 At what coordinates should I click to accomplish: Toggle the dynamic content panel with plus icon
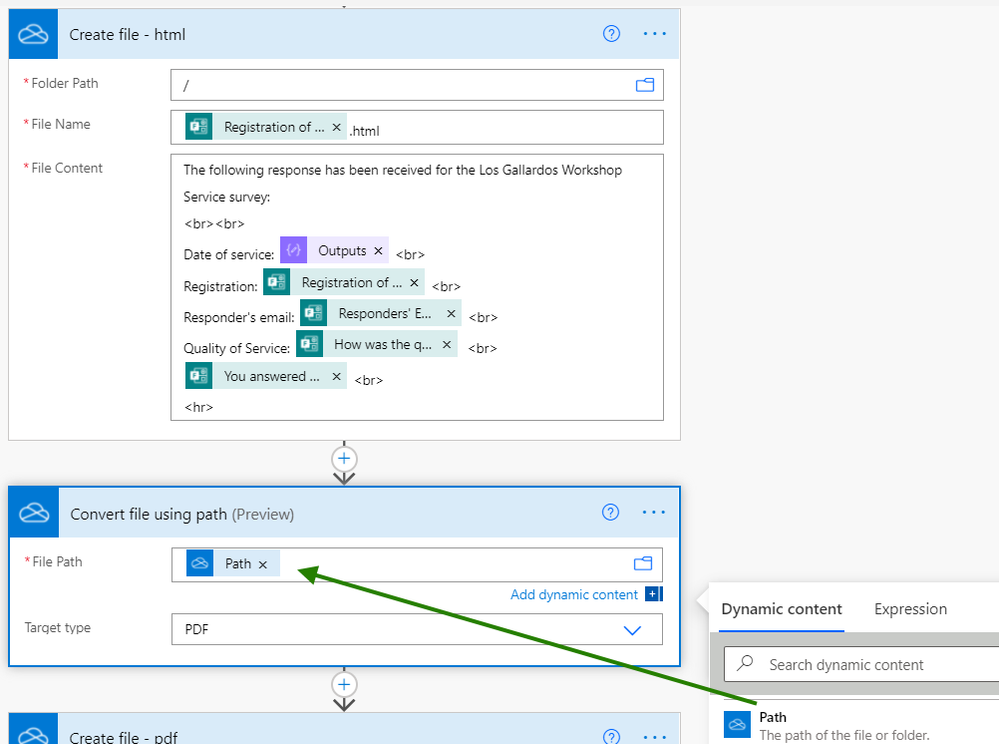tap(654, 594)
